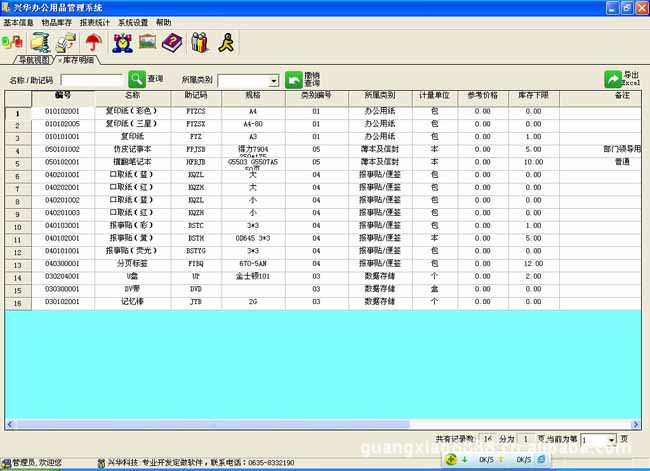650x471 pixels.
Task: Open the 帮助 menu
Action: click(163, 22)
